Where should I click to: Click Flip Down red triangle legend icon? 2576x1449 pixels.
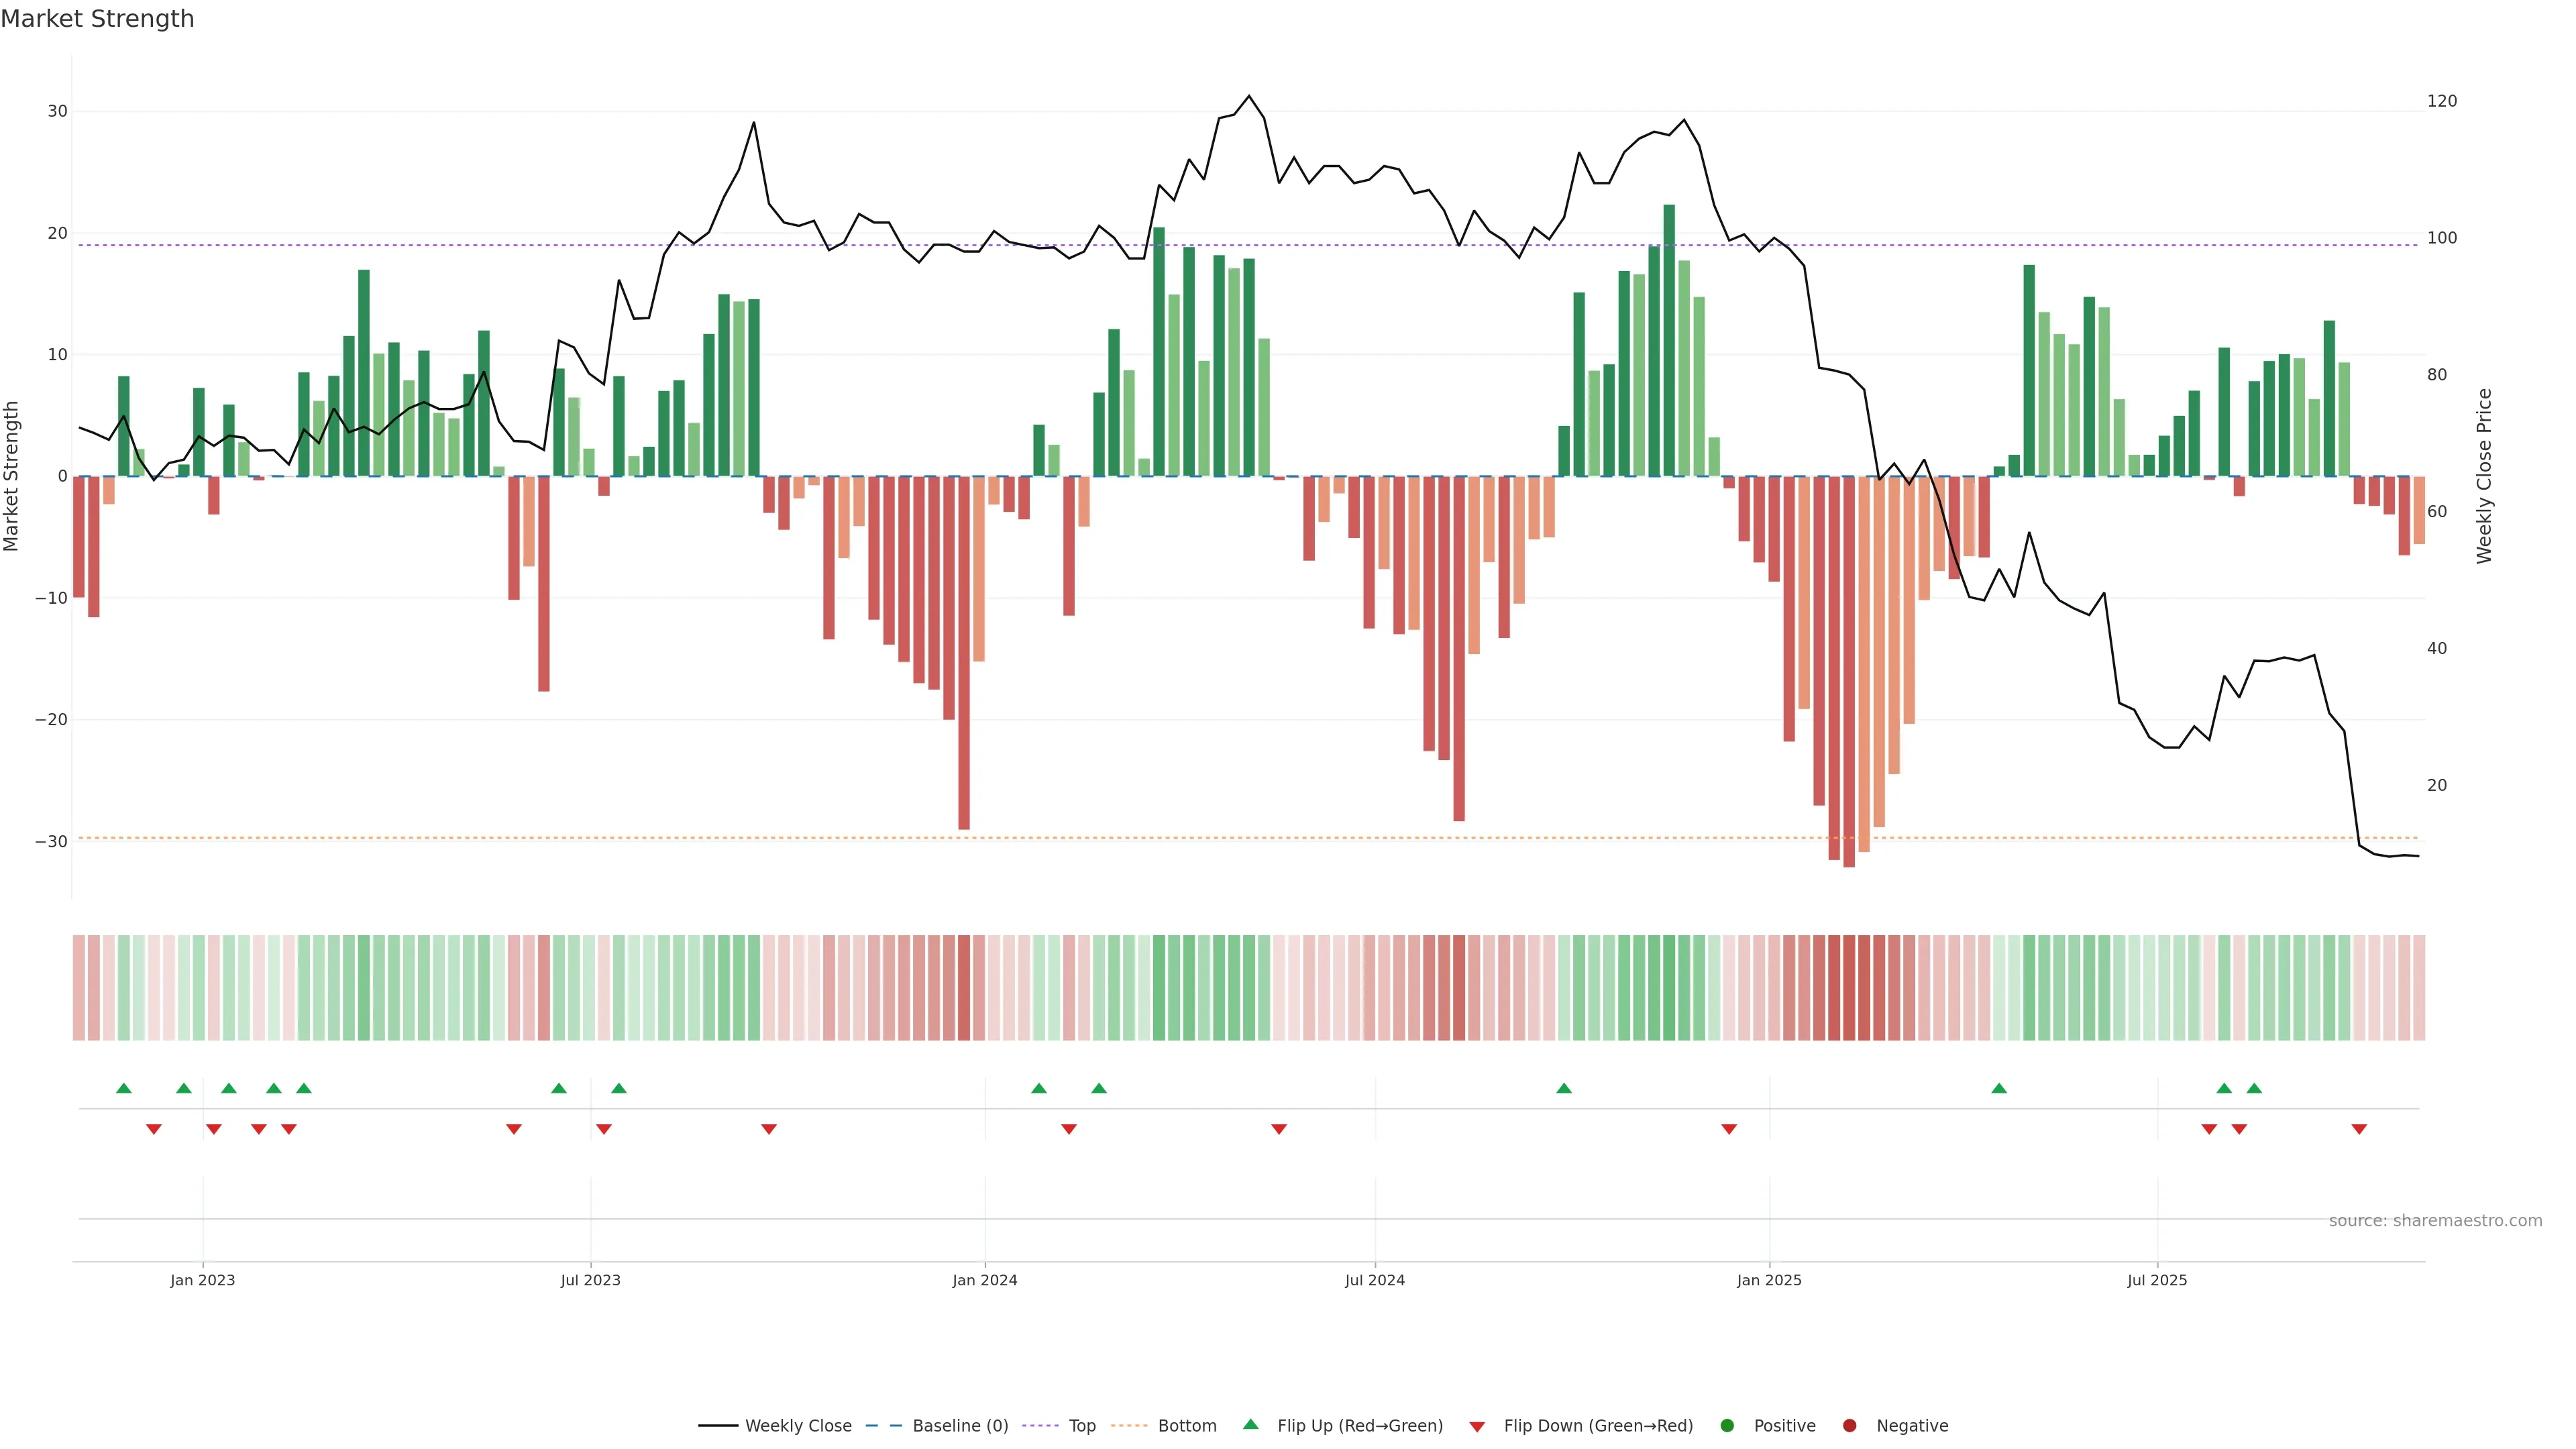point(1477,1427)
